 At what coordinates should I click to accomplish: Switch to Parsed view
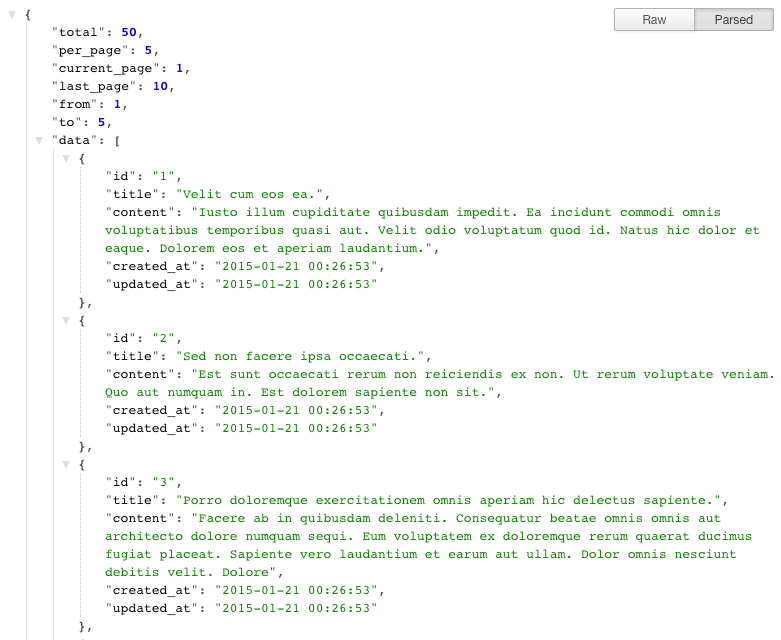tap(734, 20)
